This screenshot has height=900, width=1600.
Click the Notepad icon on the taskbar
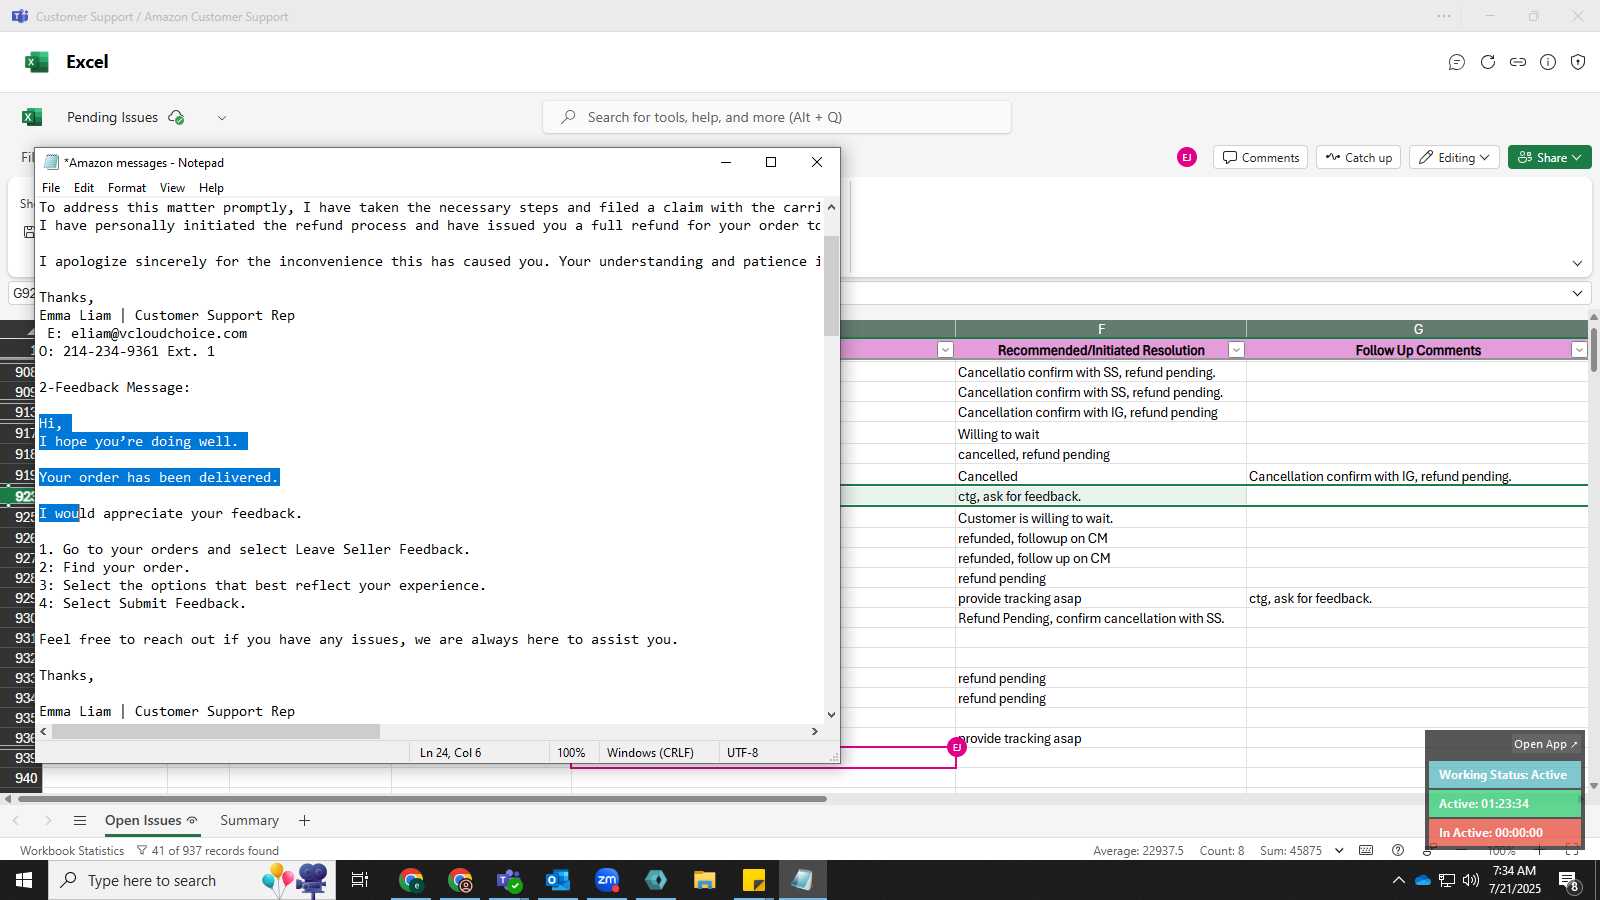(x=802, y=880)
